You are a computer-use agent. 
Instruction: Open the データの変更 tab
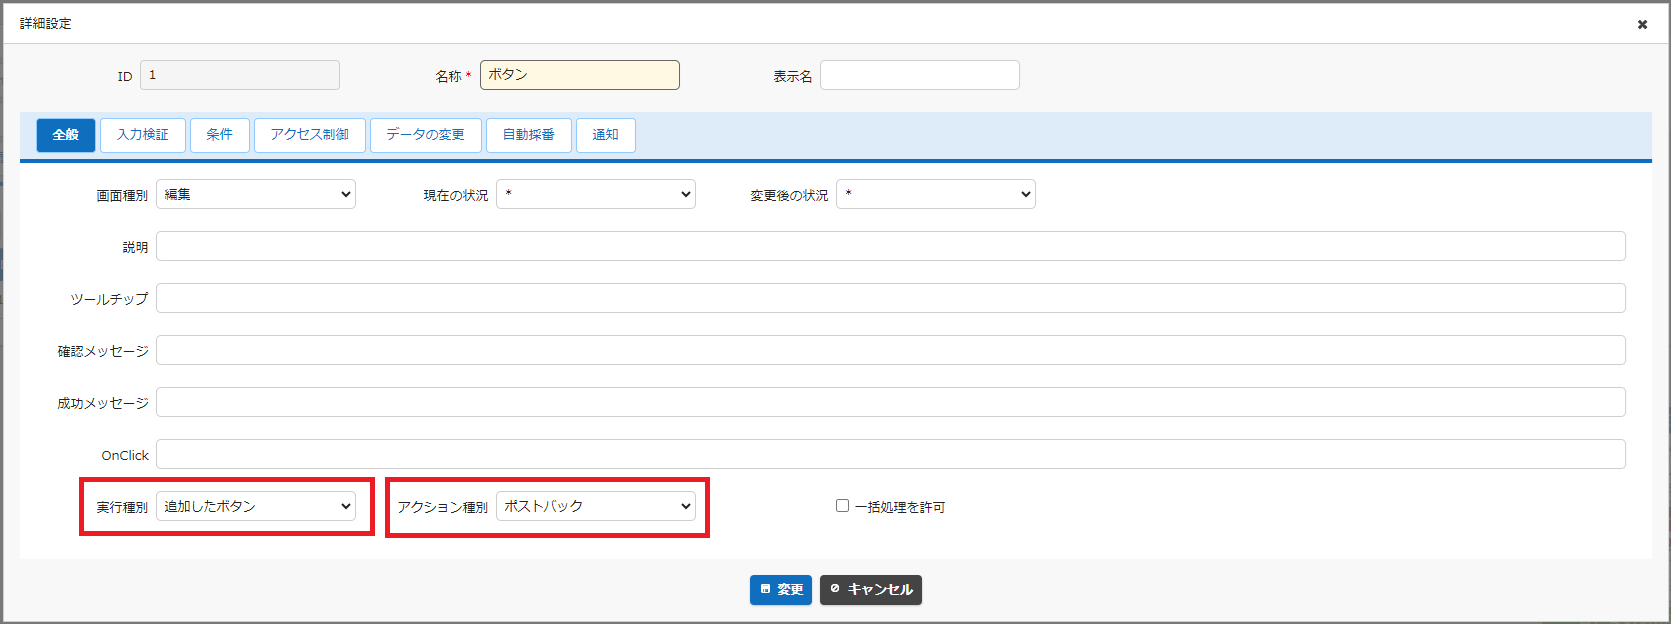click(426, 135)
